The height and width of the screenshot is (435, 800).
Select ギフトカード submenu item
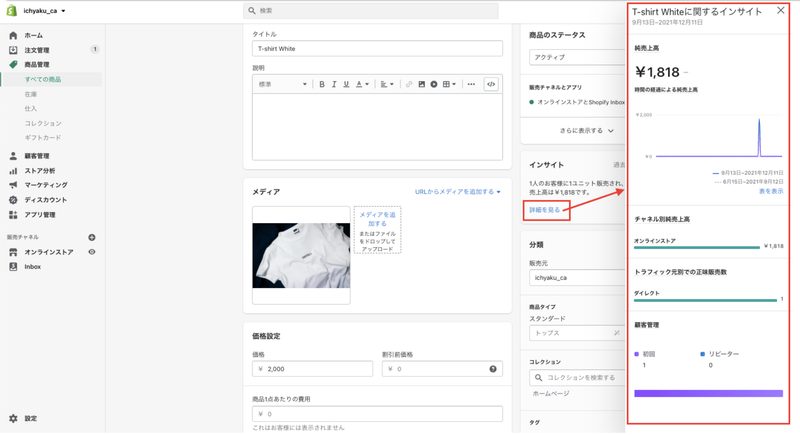pos(43,138)
